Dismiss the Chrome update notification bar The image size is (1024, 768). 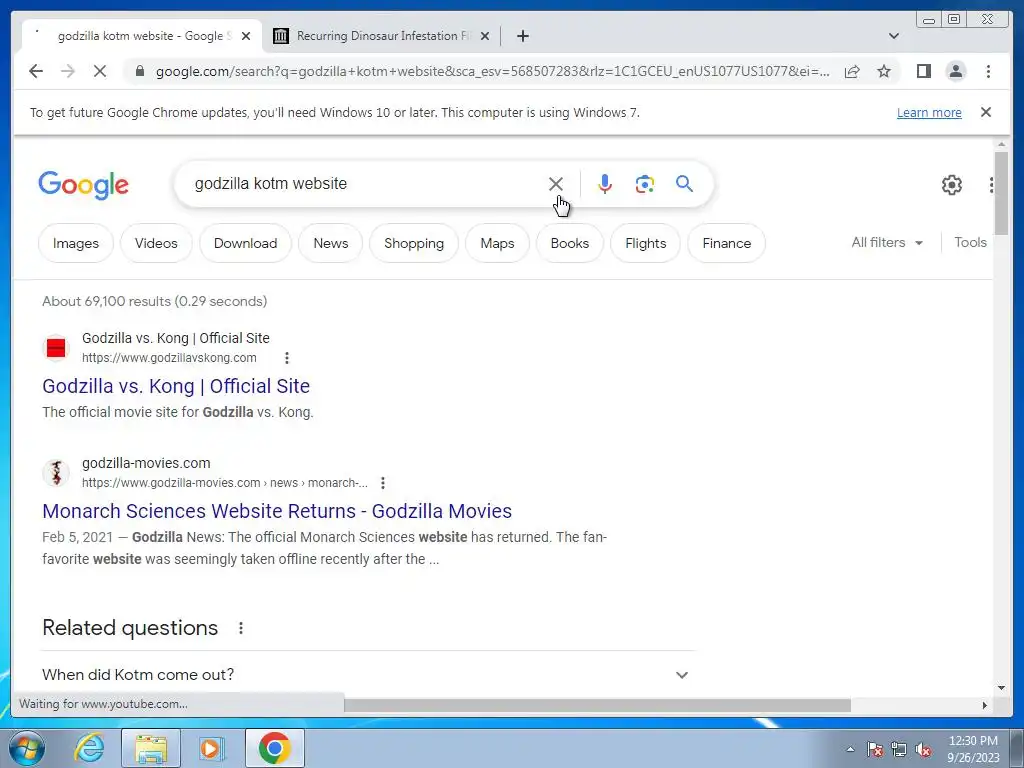986,112
